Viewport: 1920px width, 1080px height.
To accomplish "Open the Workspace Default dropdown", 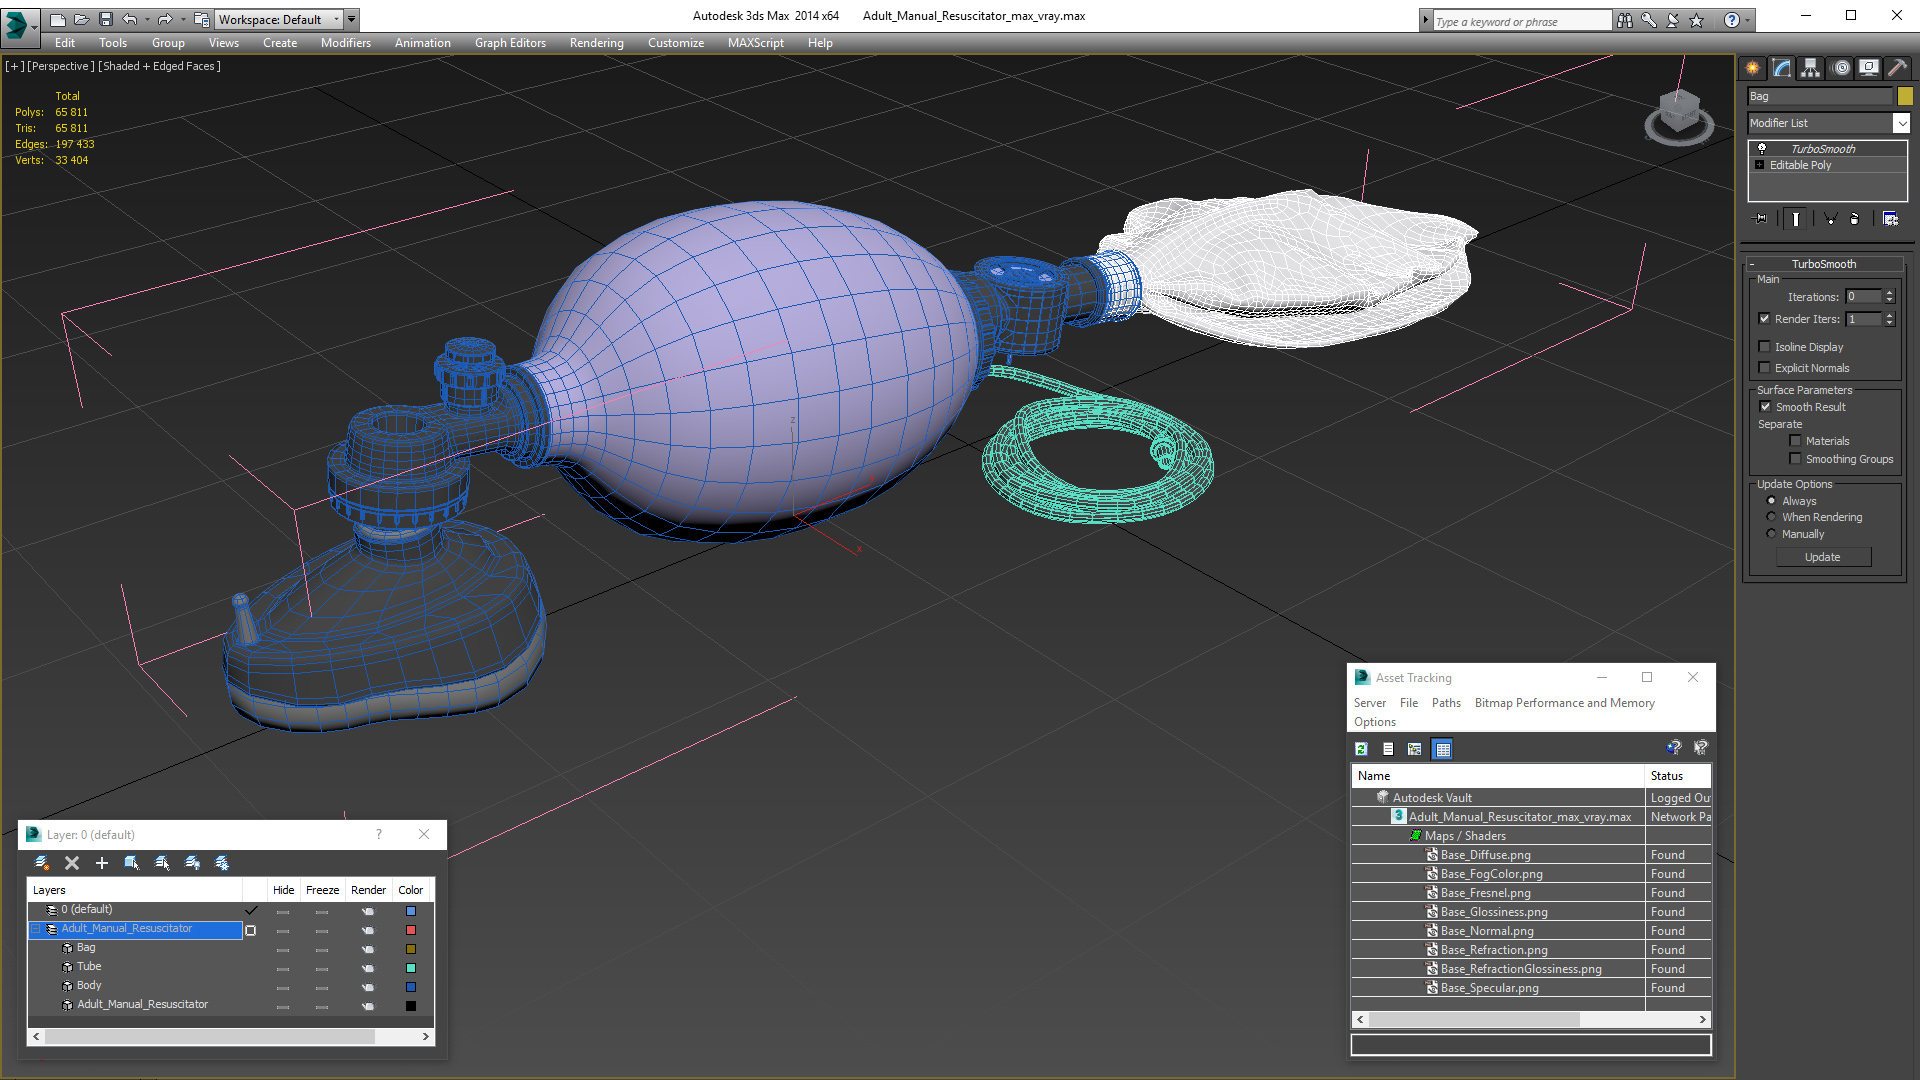I will point(279,19).
